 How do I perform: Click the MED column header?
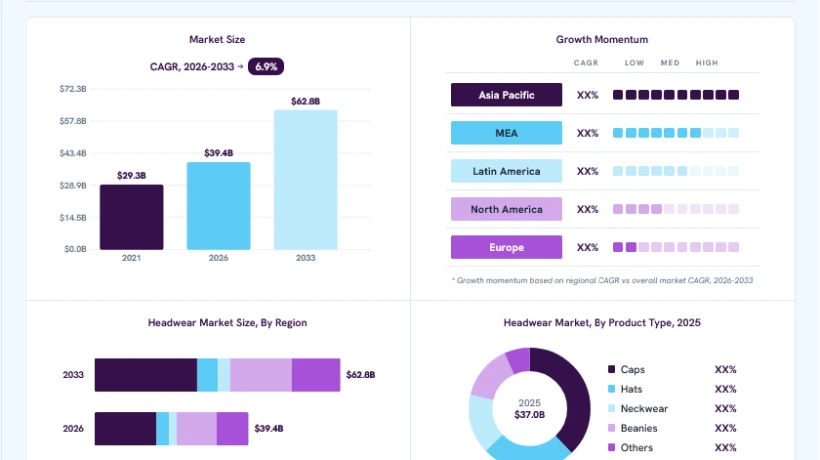pos(670,63)
